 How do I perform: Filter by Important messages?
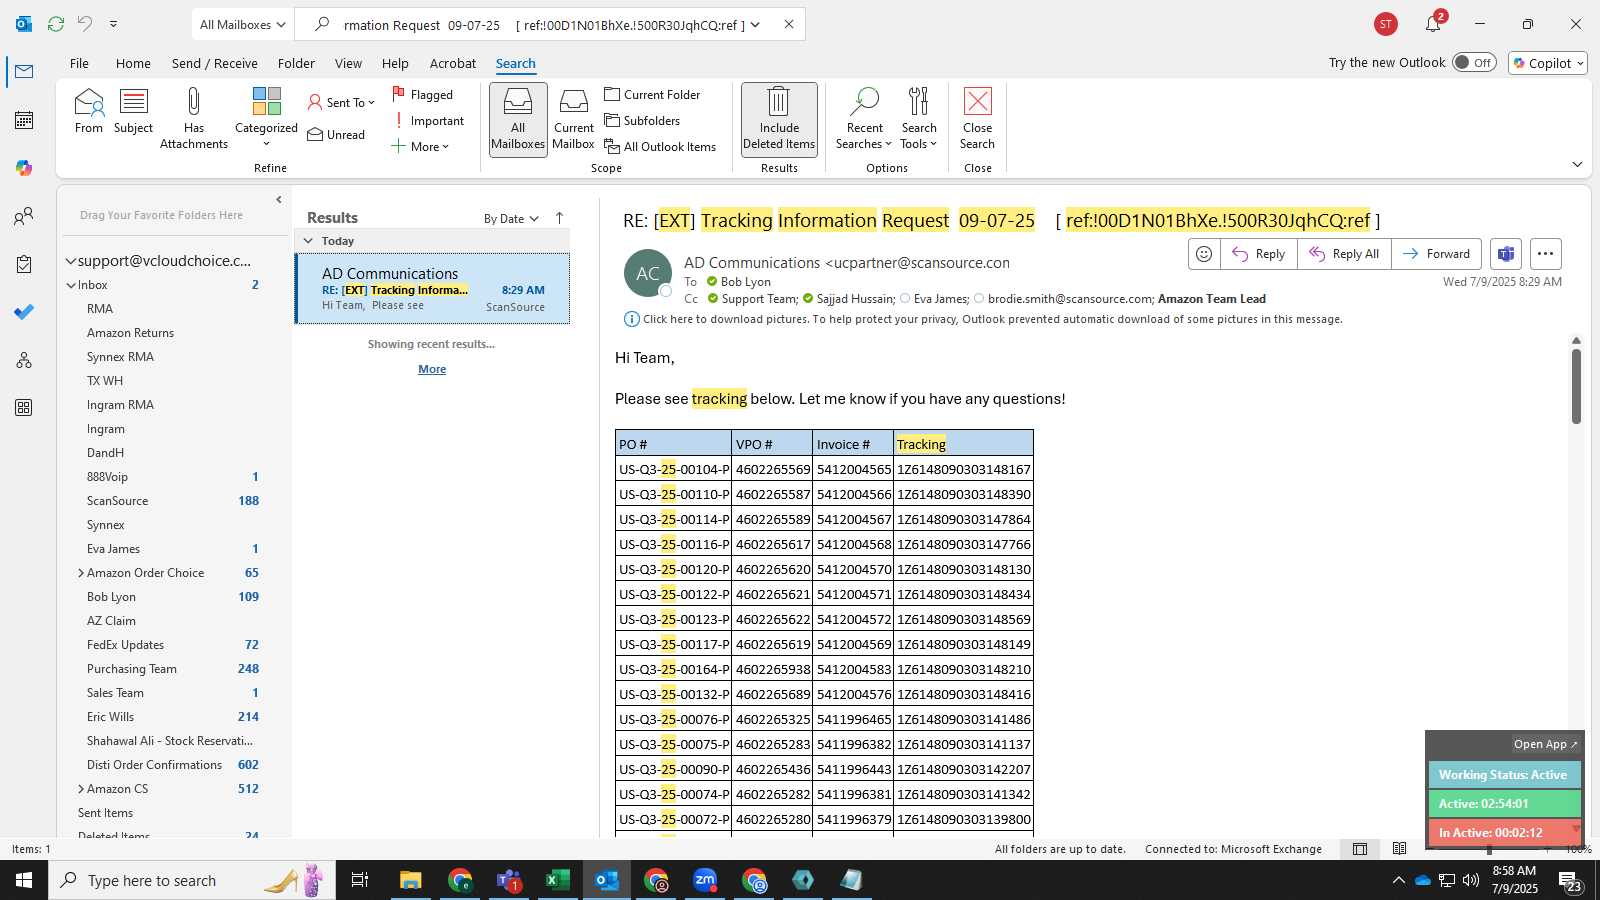pyautogui.click(x=428, y=120)
